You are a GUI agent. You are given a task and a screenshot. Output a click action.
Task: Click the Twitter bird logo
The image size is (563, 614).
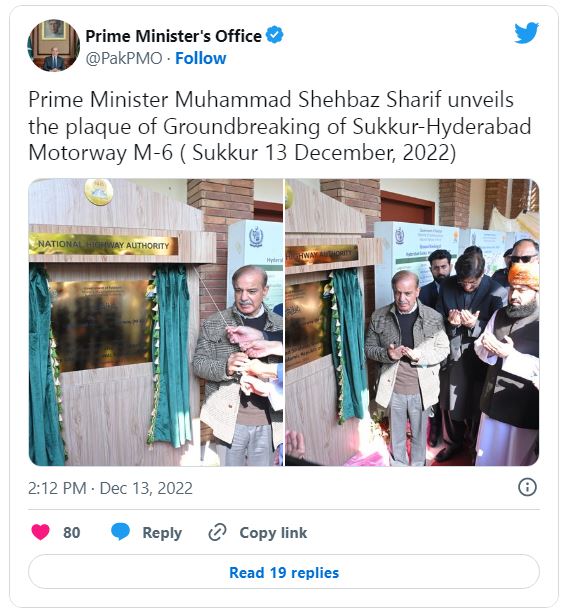click(526, 33)
